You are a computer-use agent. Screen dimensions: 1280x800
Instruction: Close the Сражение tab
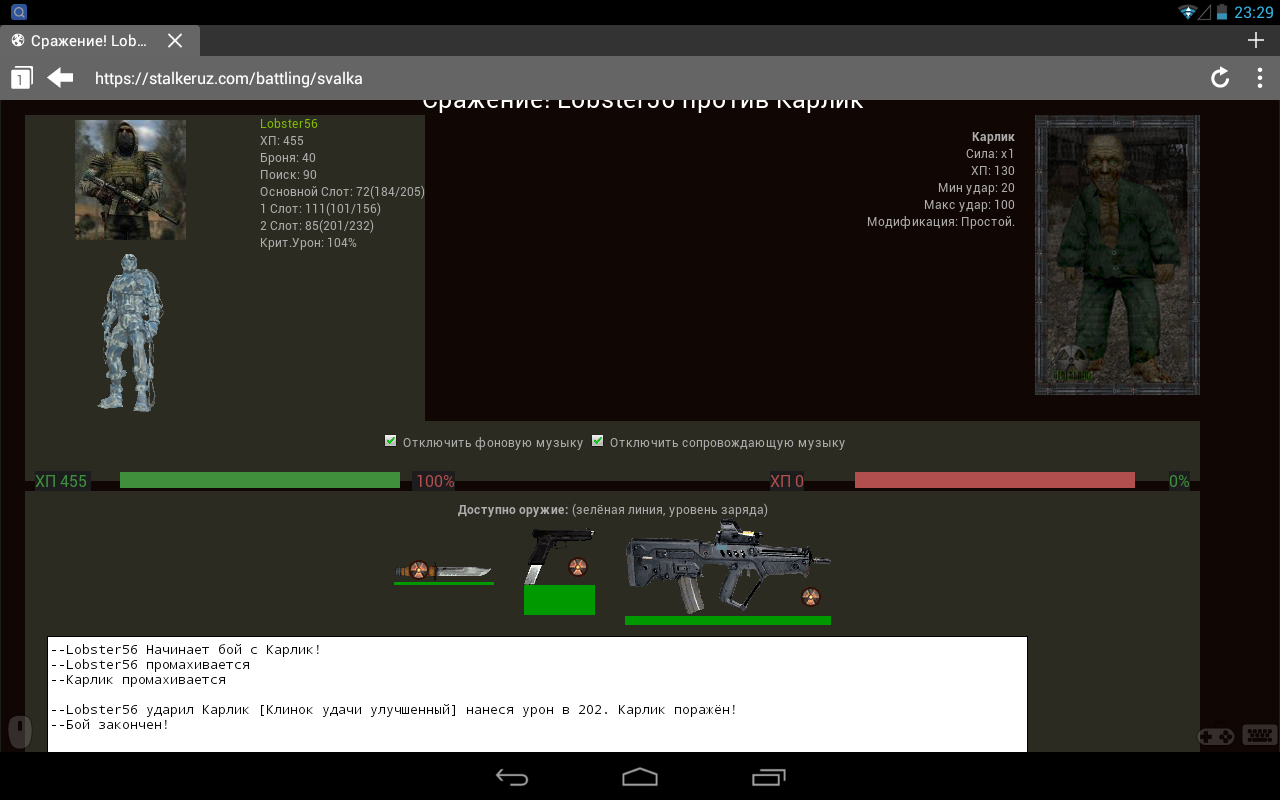pos(175,41)
